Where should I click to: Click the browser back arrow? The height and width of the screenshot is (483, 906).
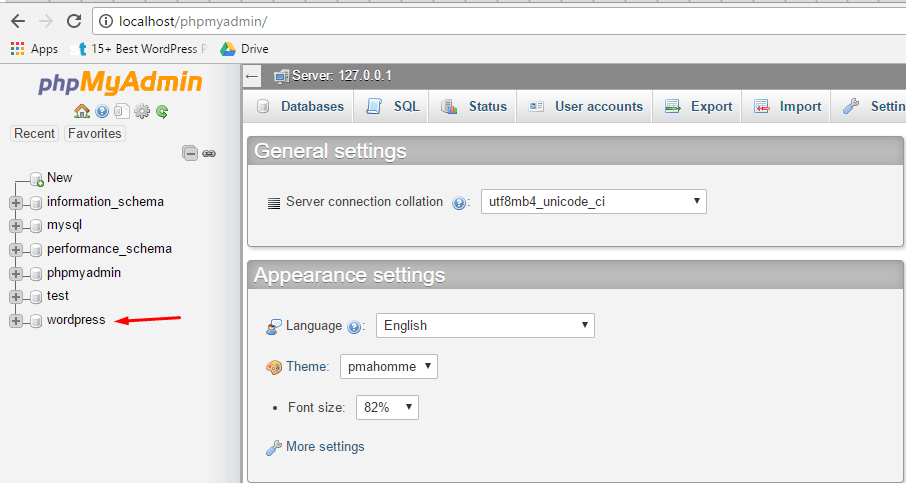(x=18, y=21)
